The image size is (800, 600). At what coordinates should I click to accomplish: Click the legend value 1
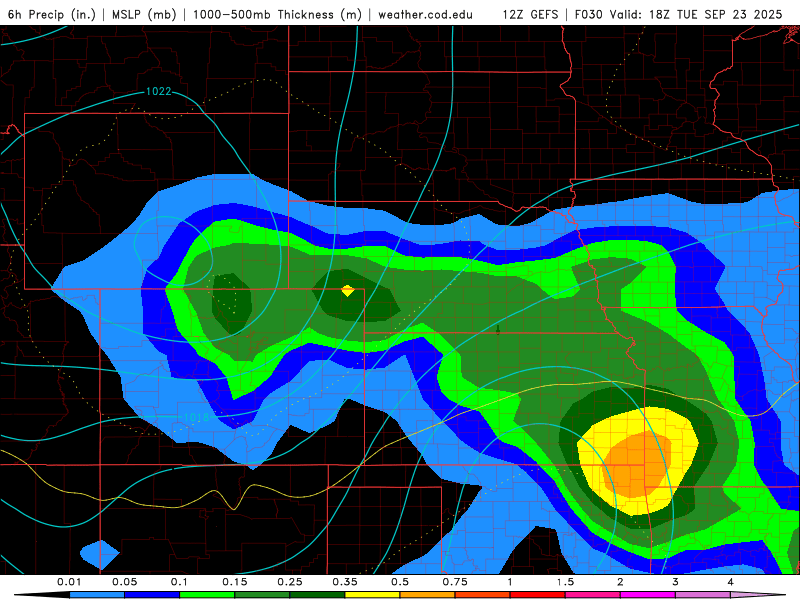tap(510, 582)
